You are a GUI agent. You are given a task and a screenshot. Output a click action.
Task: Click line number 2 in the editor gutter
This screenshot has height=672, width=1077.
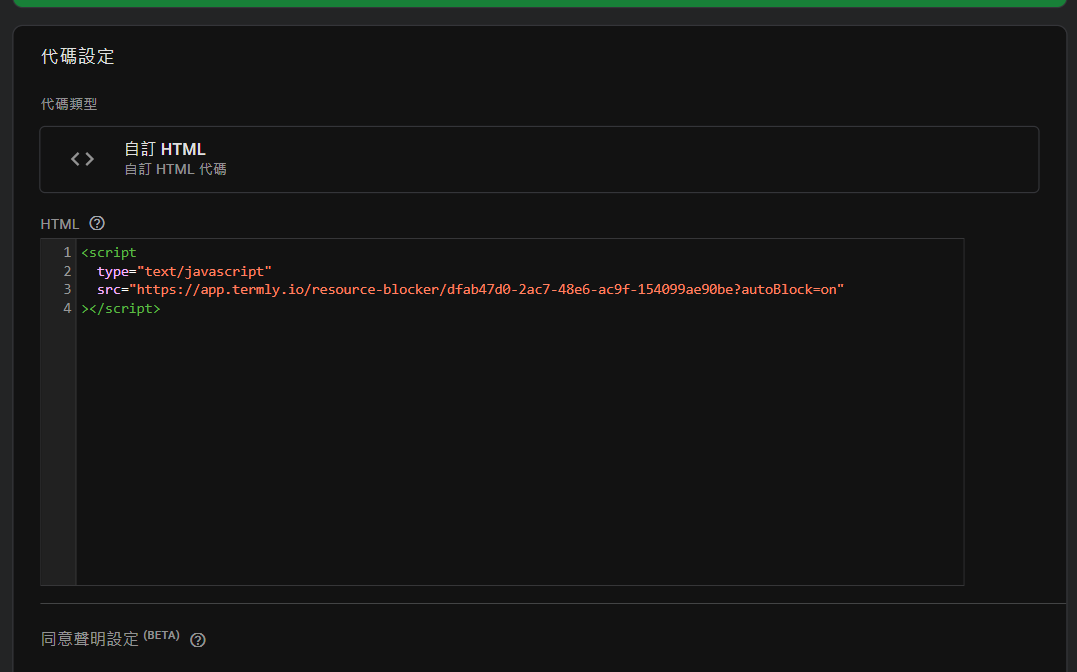pyautogui.click(x=67, y=271)
